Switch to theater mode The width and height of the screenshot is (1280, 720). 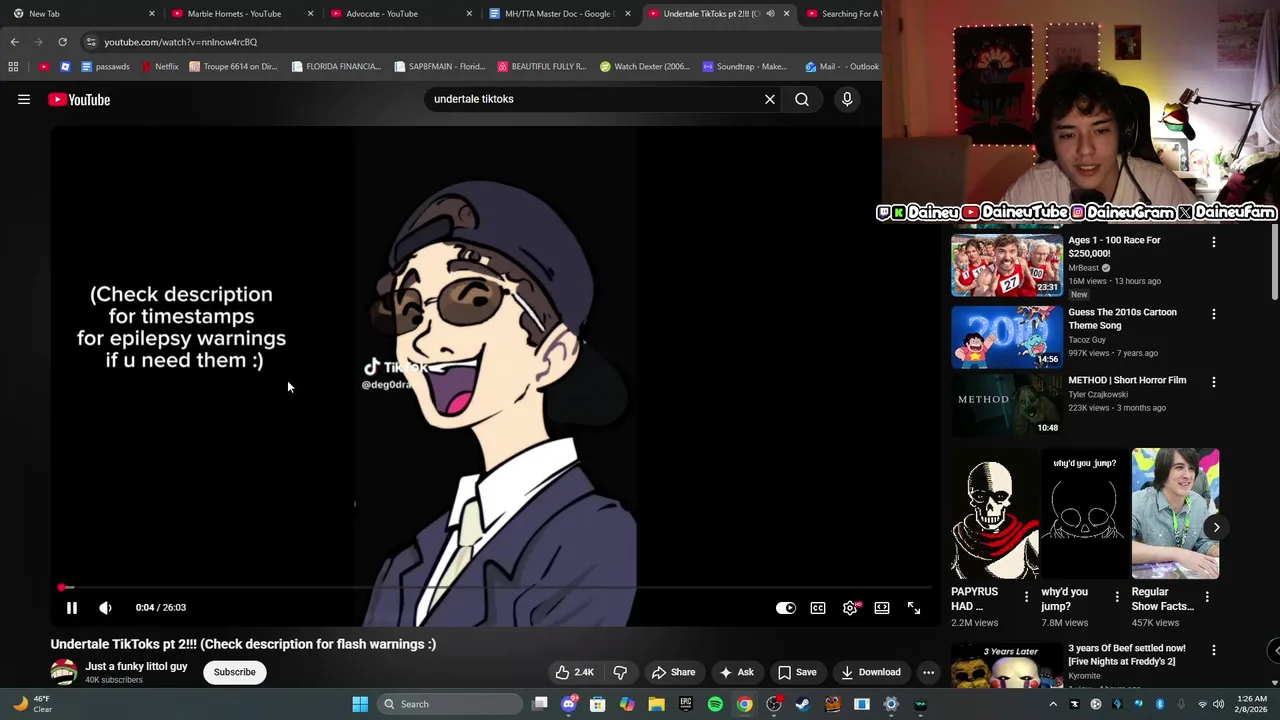tap(882, 607)
